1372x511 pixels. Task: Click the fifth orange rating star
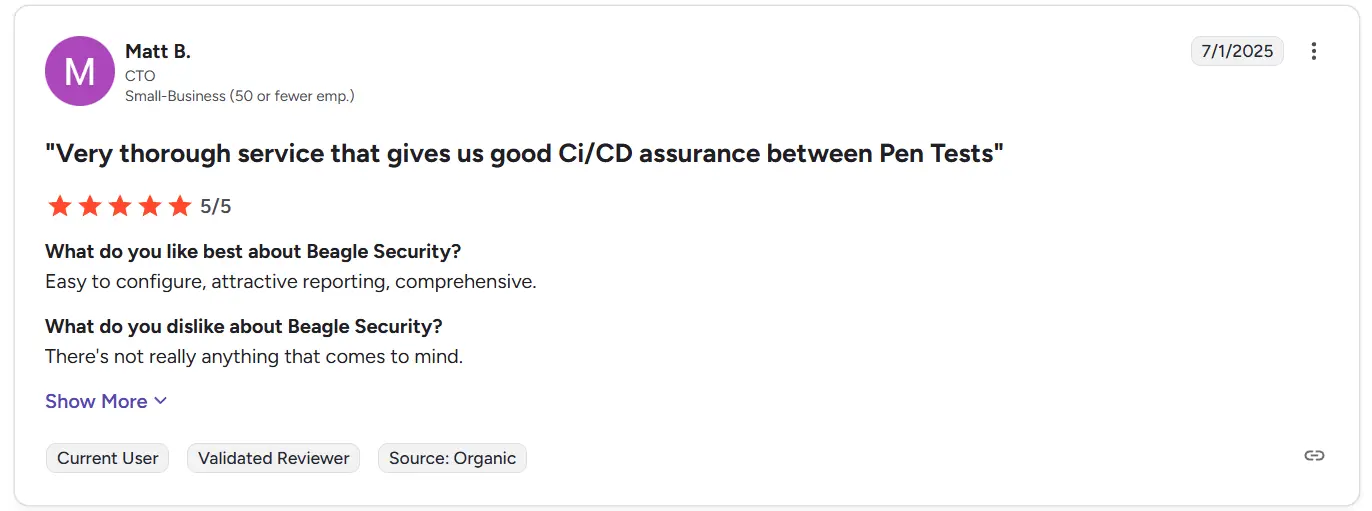coord(180,206)
